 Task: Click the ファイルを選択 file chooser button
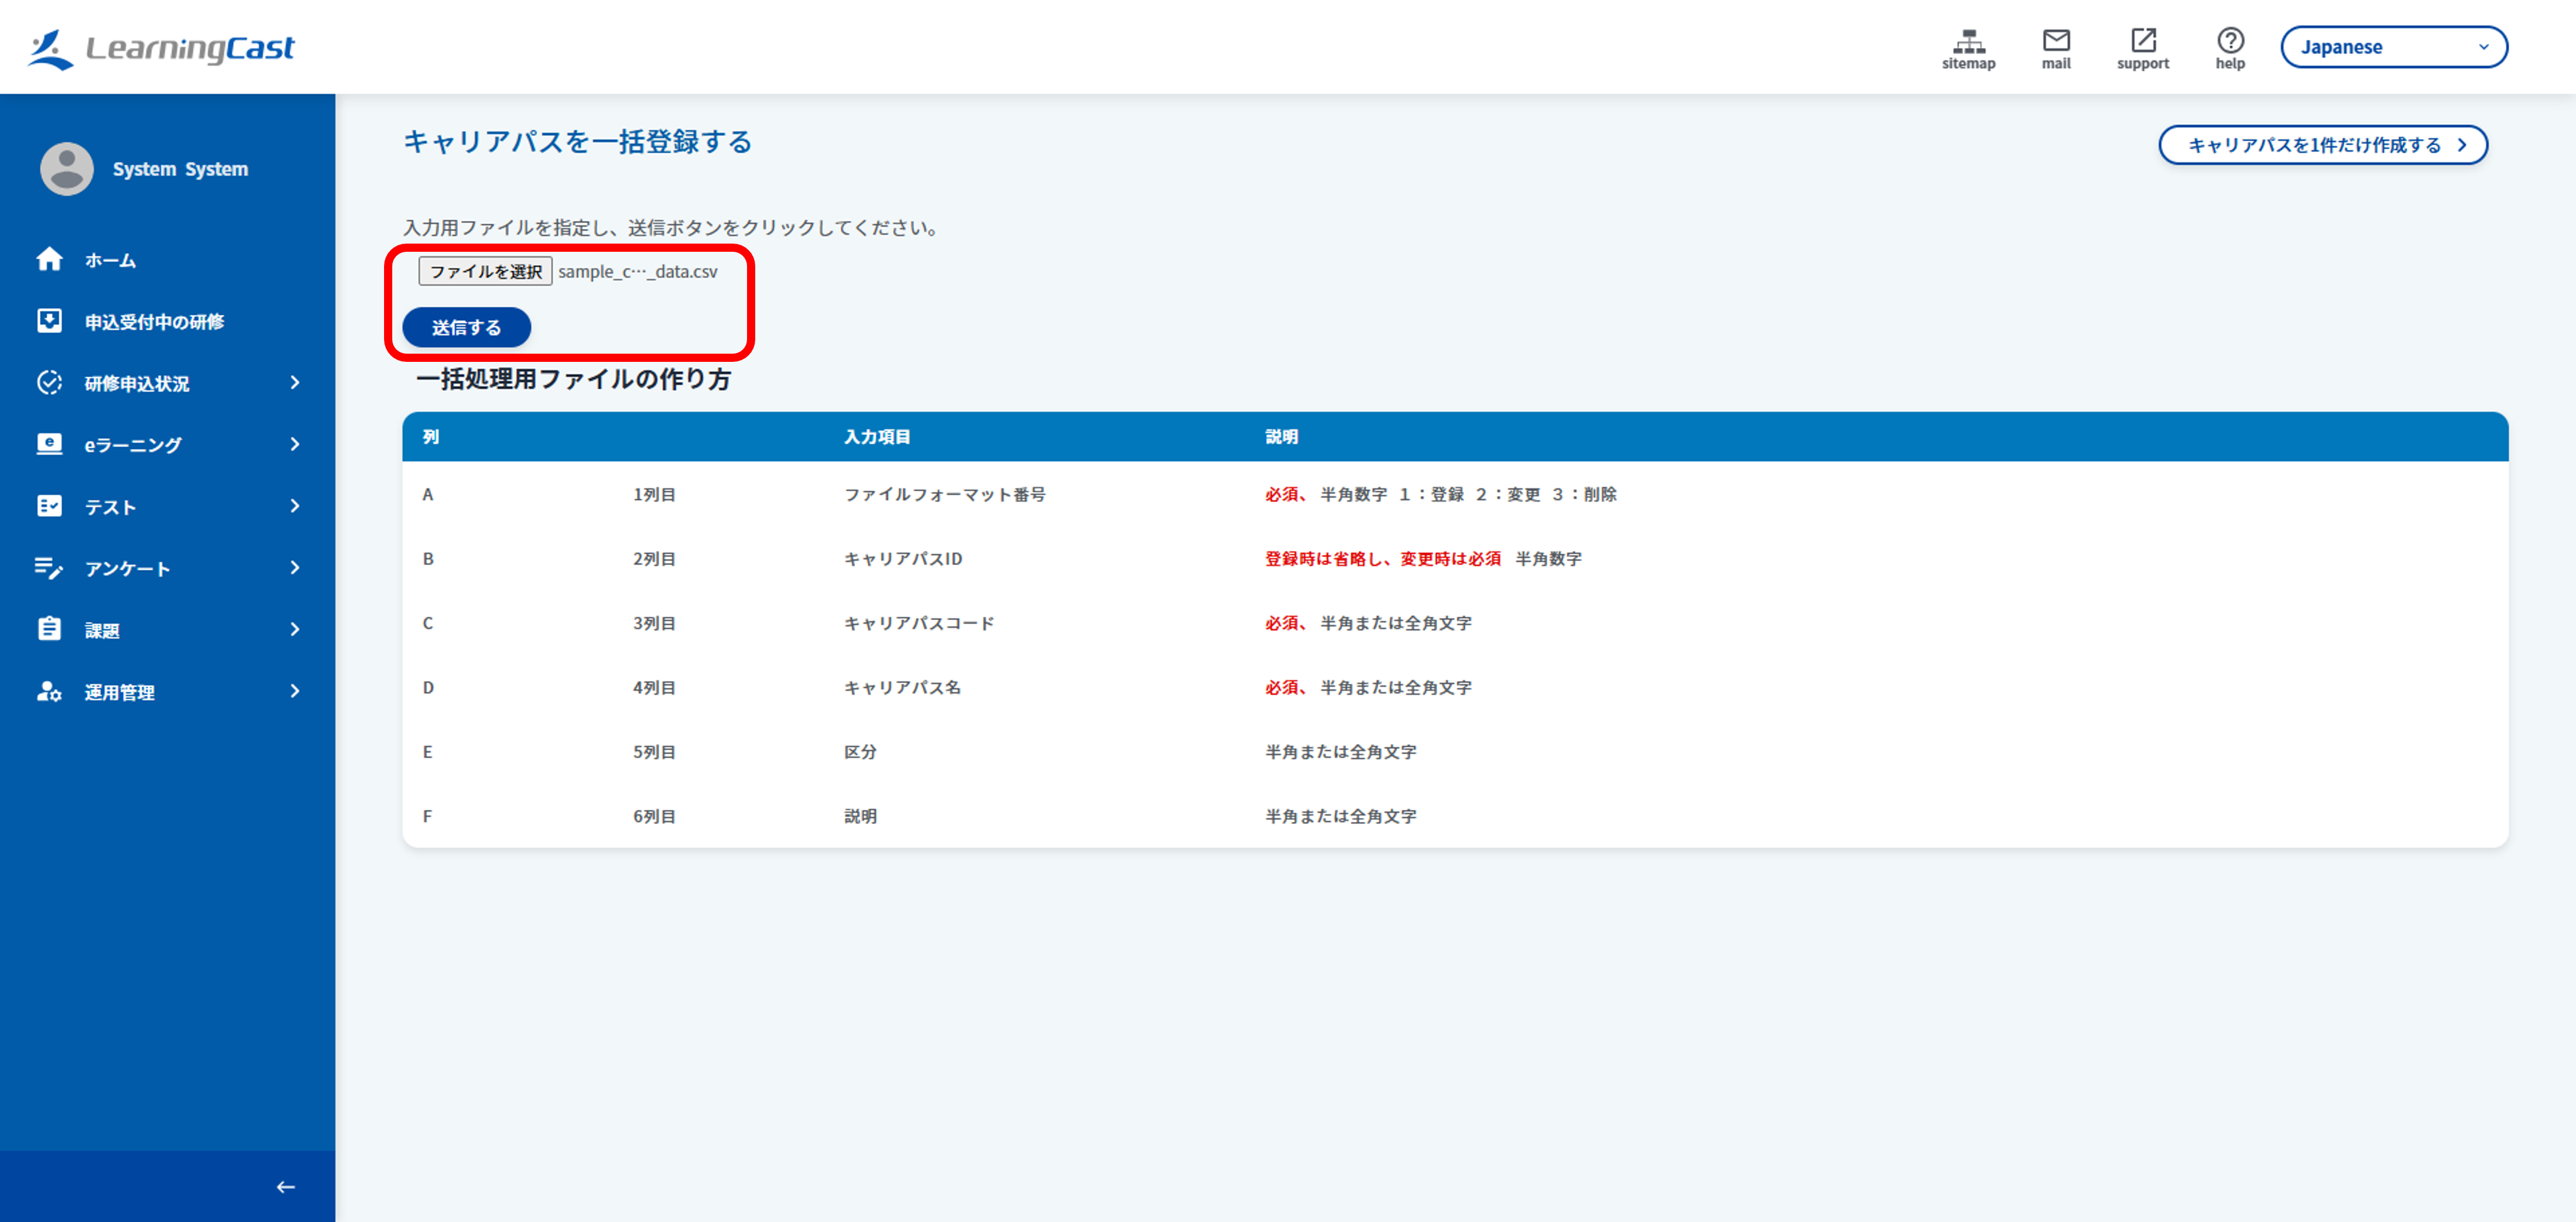coord(485,271)
